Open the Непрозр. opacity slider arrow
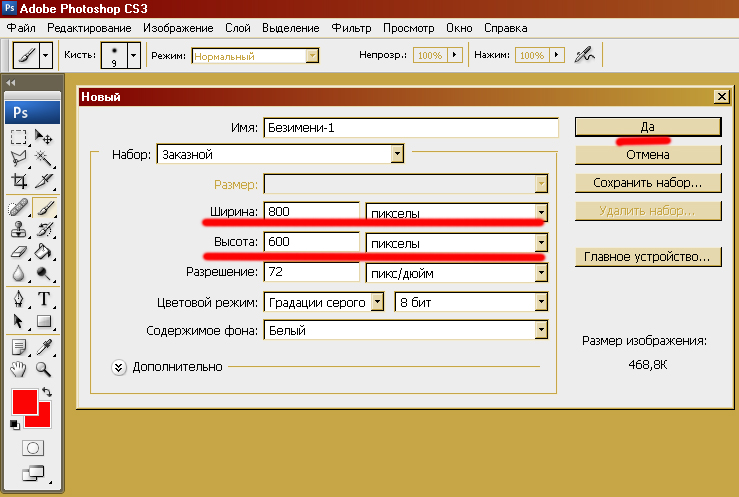The image size is (739, 497). [455, 55]
